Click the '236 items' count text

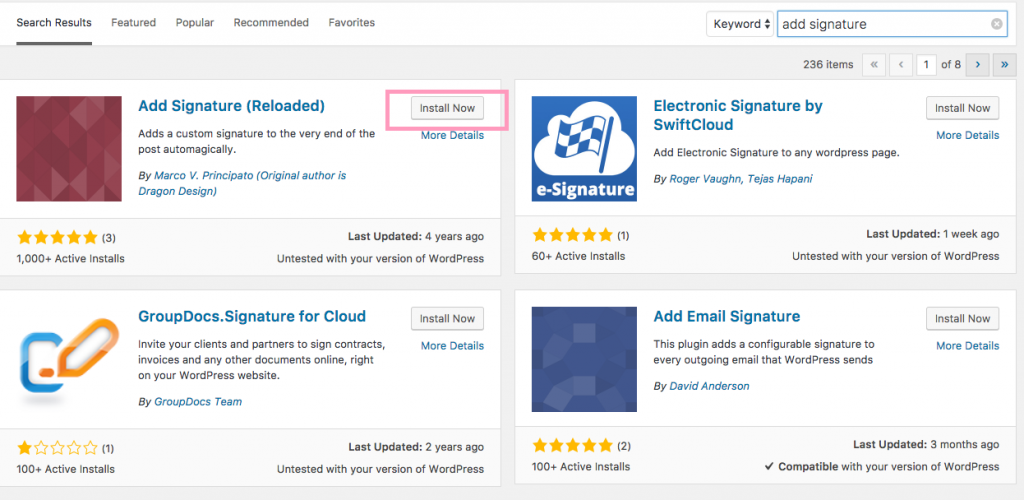click(x=828, y=64)
